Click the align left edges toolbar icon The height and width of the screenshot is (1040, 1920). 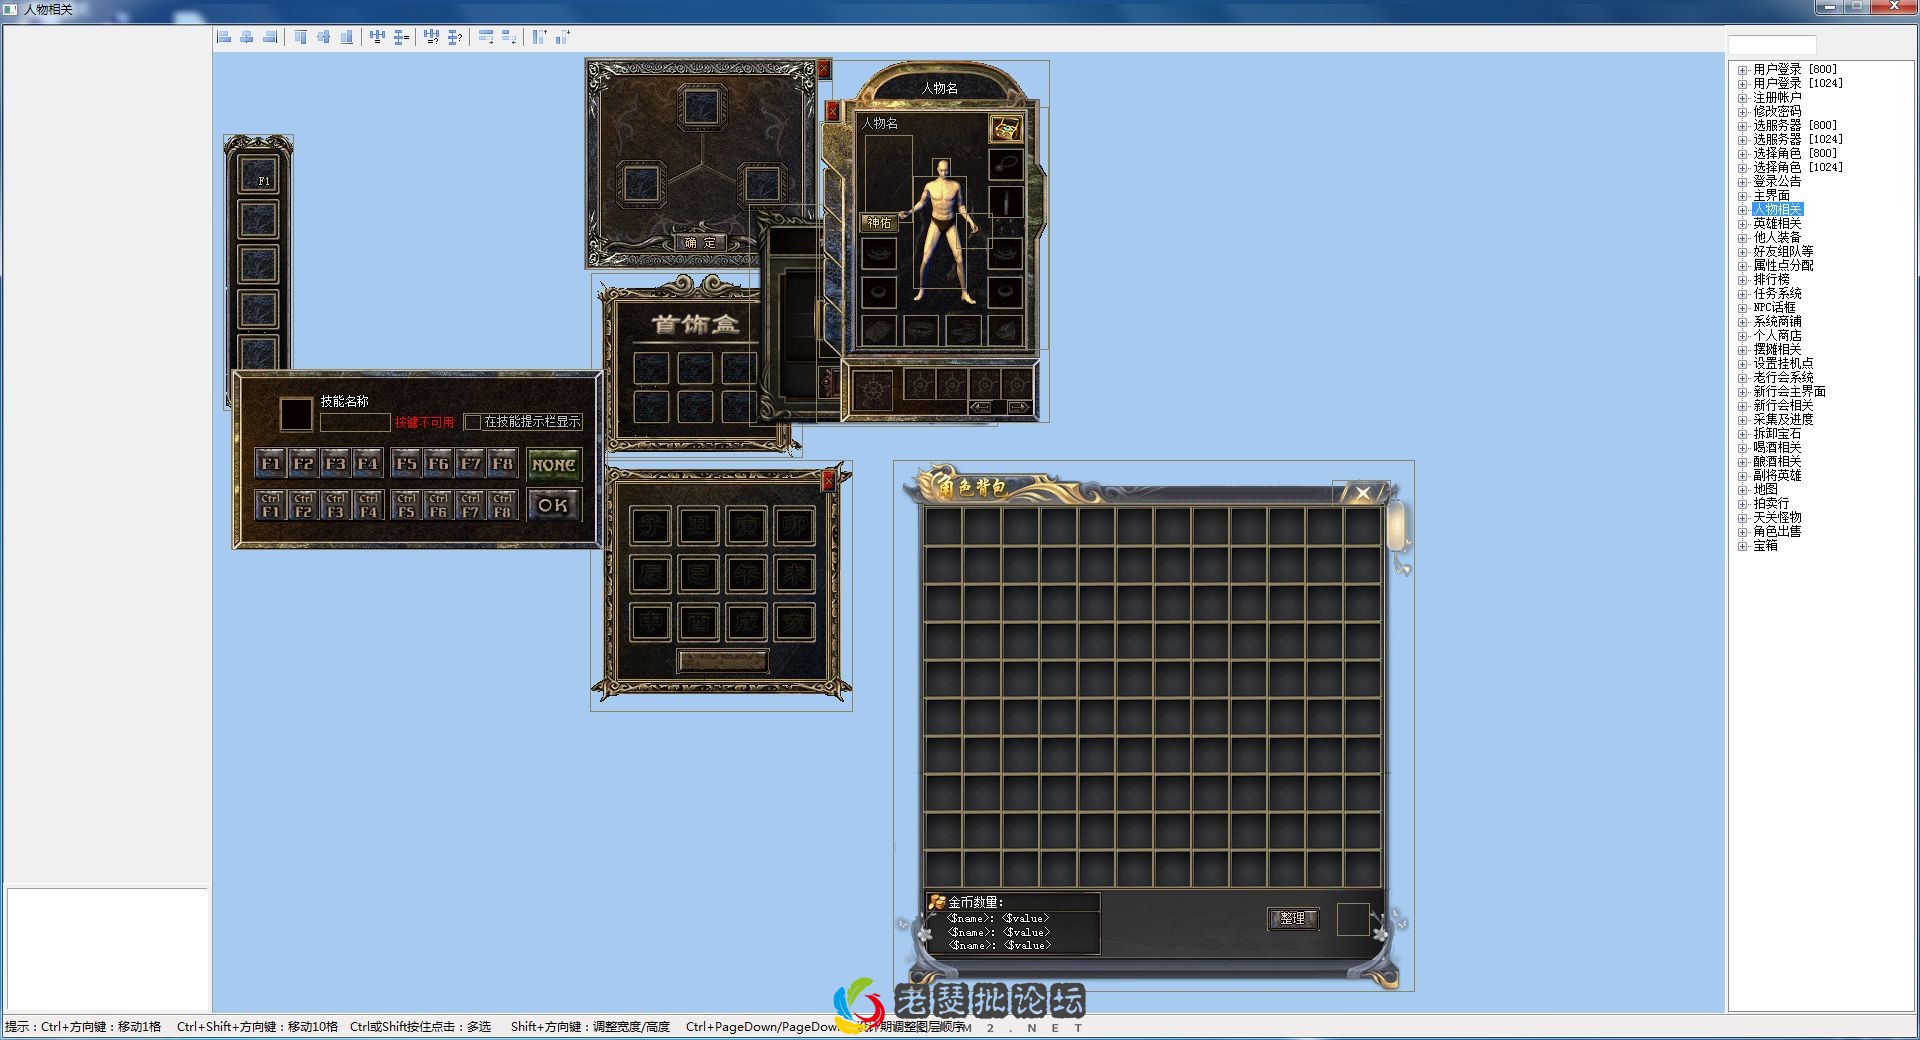click(224, 37)
